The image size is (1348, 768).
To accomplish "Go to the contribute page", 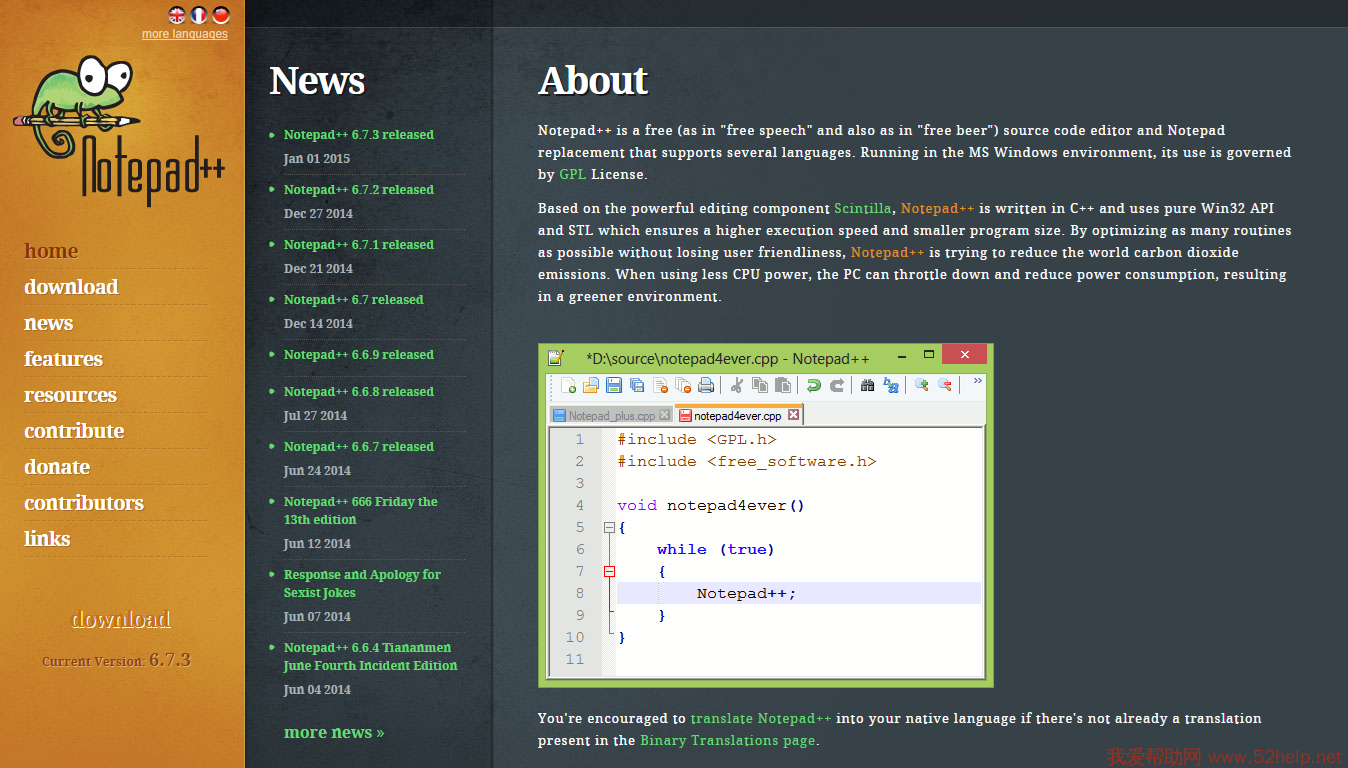I will coord(74,431).
